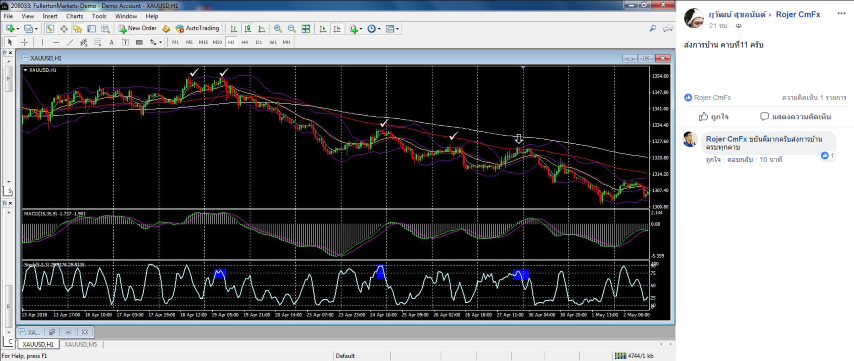Click the tile windows icon
The width and height of the screenshot is (854, 361).
tap(306, 28)
